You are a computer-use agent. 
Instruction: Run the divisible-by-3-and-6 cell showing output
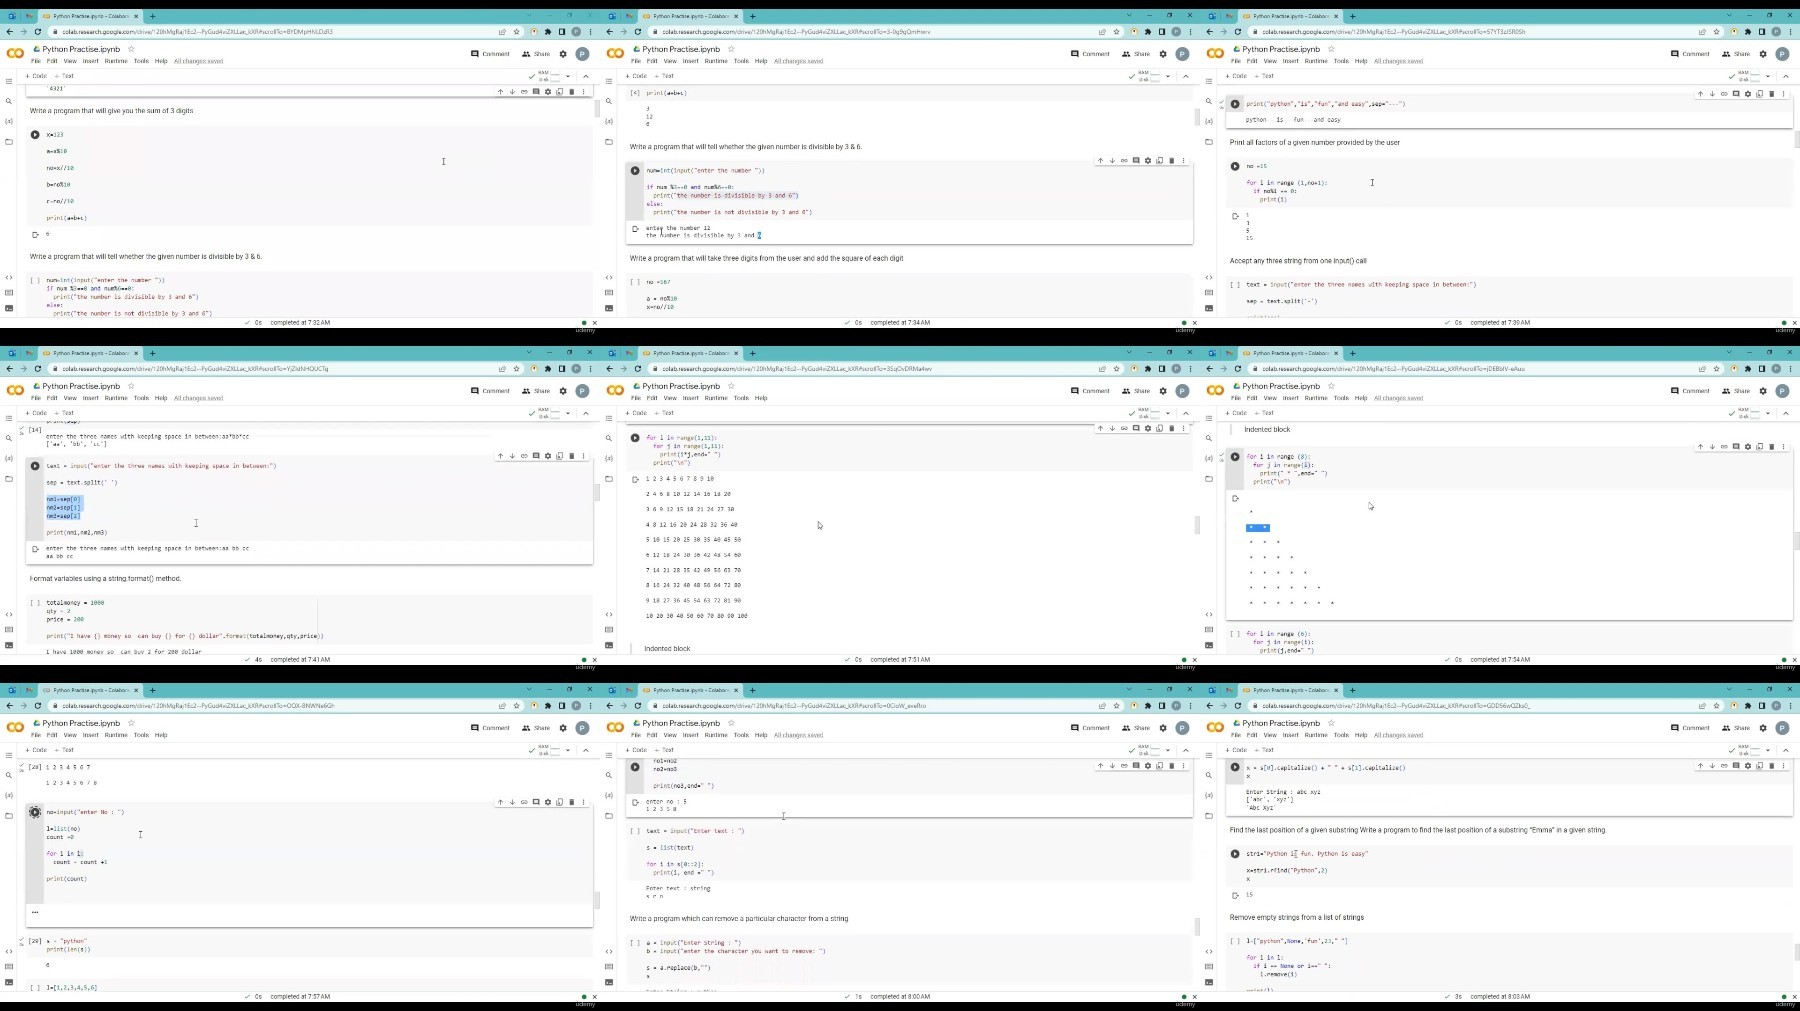(635, 170)
